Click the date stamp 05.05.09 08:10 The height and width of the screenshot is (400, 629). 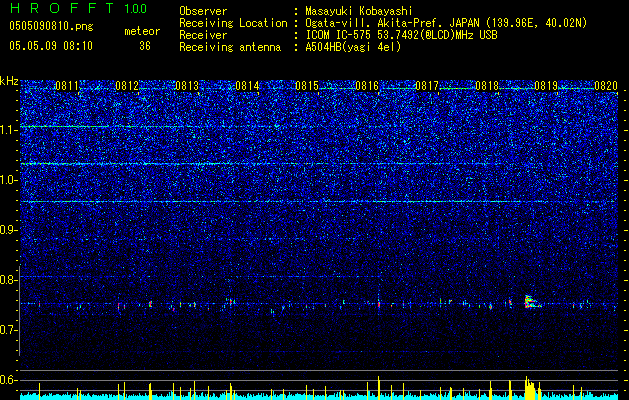[x=51, y=46]
